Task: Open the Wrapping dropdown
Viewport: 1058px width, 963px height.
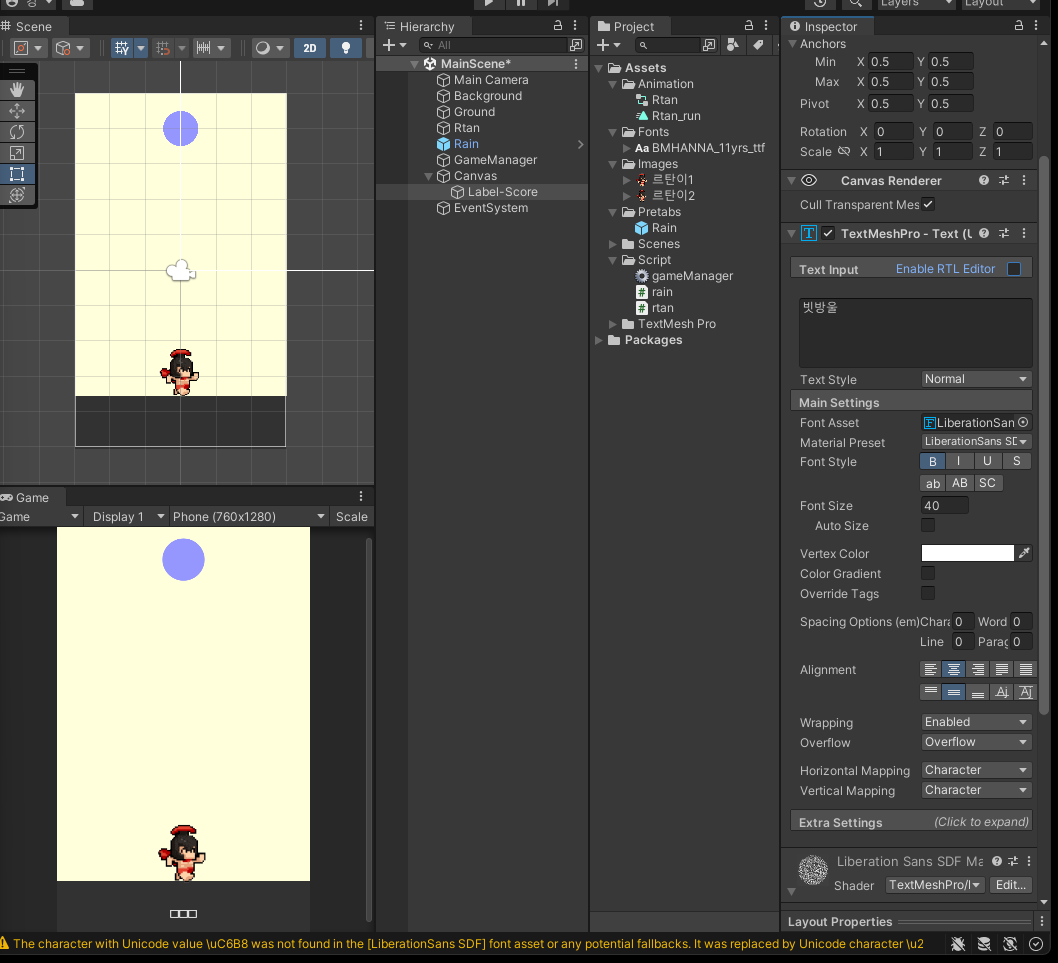Action: [976, 722]
